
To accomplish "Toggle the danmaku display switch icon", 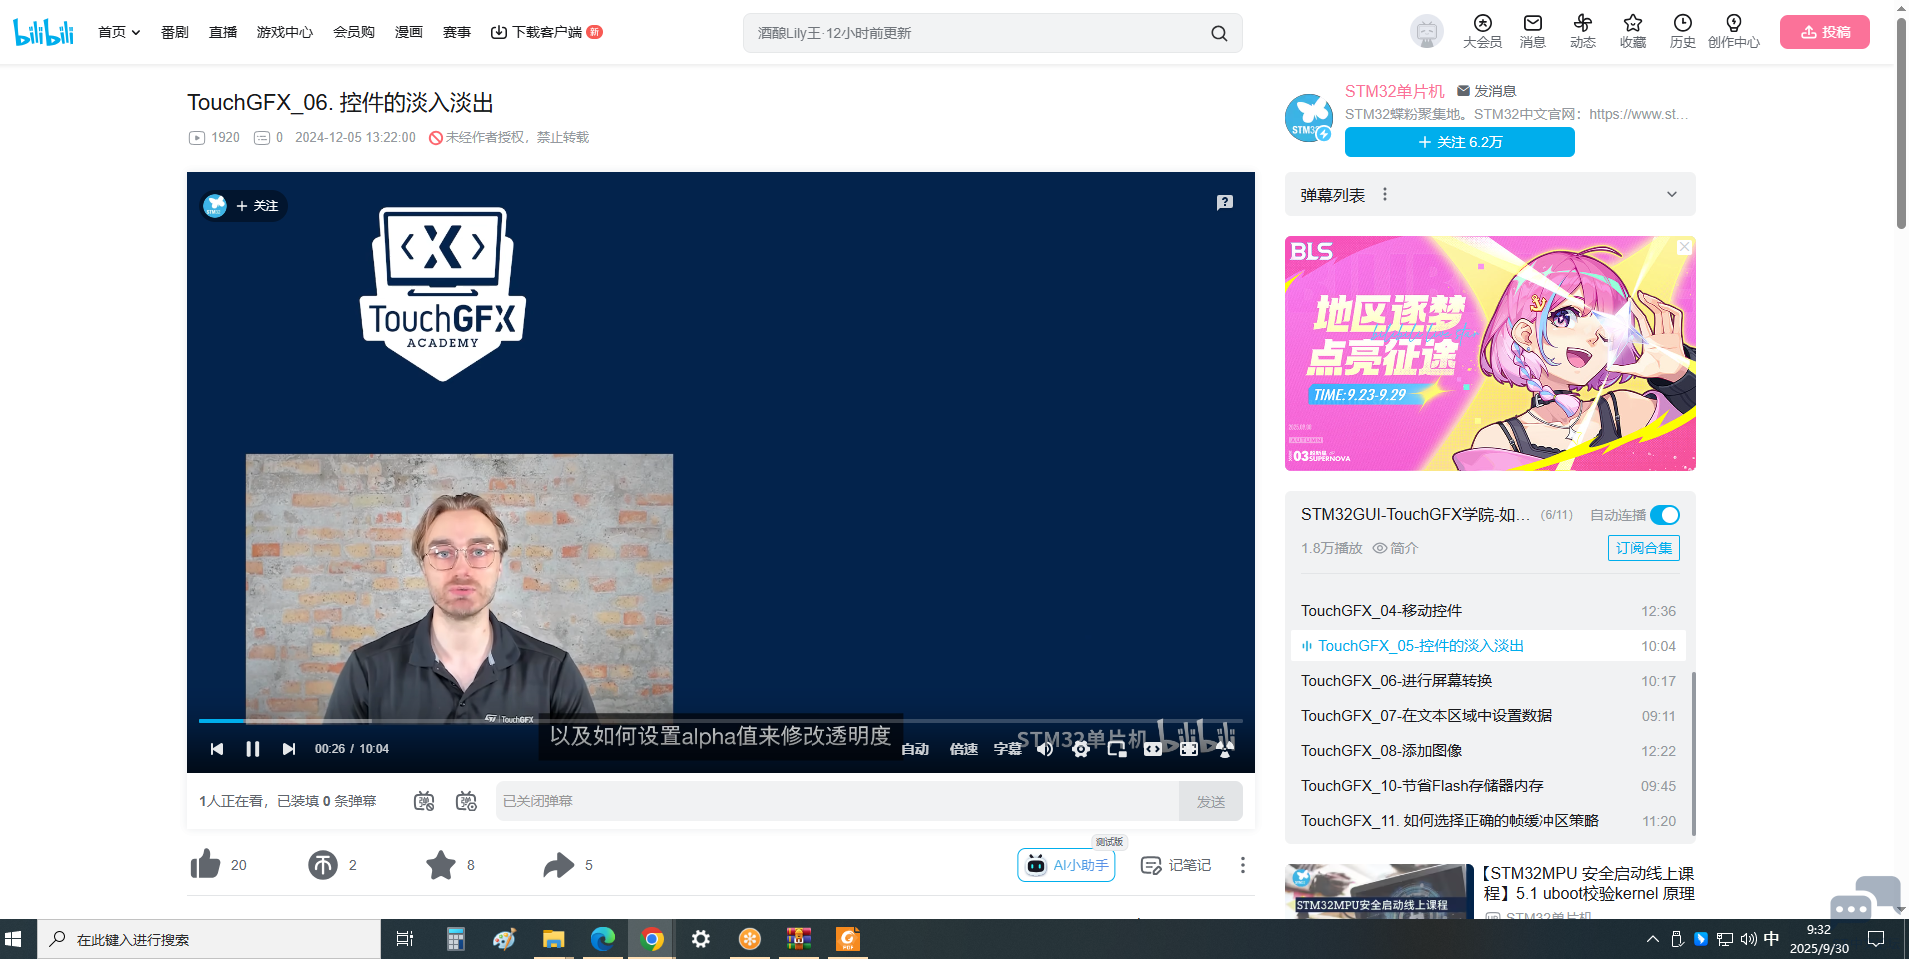I will [424, 801].
